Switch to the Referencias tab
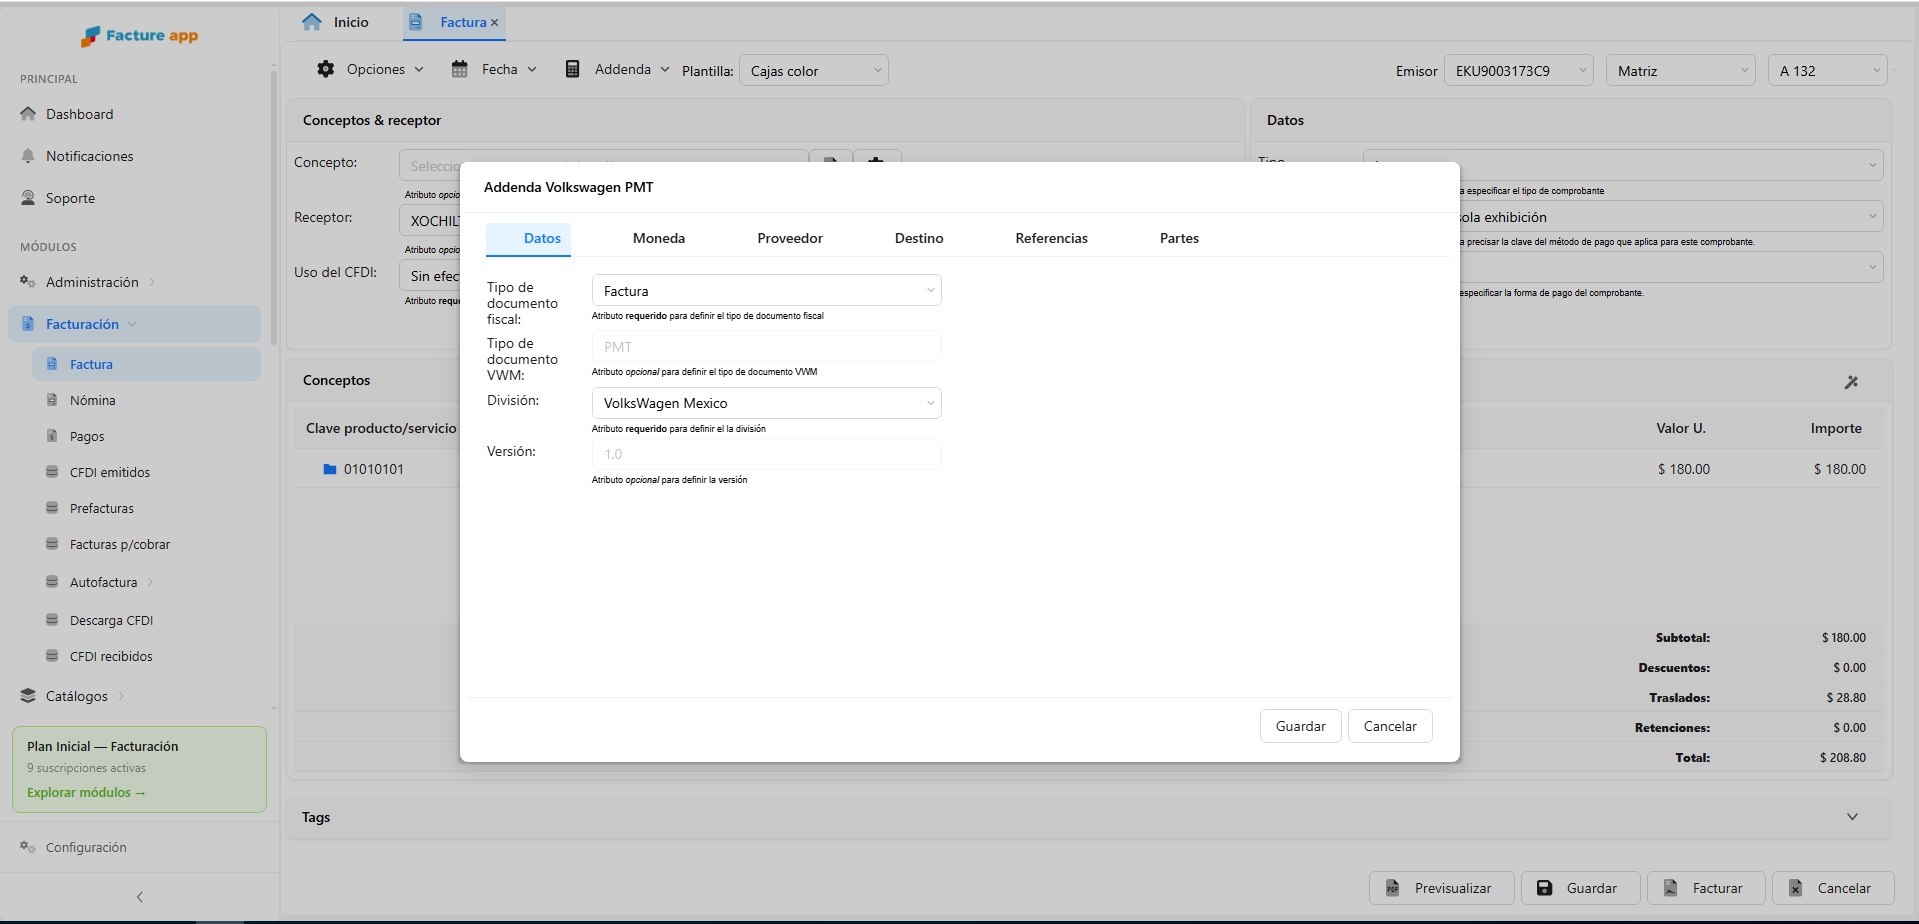1919x924 pixels. click(1052, 238)
